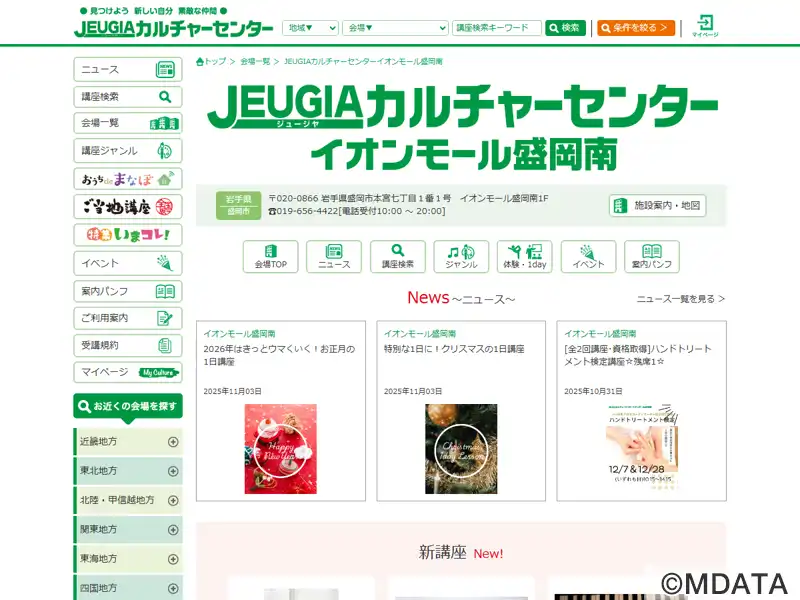Click the おうちdeまなぼ banner
This screenshot has width=800, height=600.
[128, 179]
